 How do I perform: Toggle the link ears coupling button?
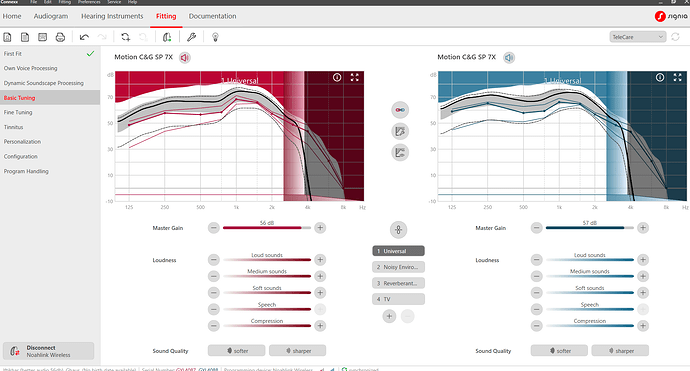400,110
